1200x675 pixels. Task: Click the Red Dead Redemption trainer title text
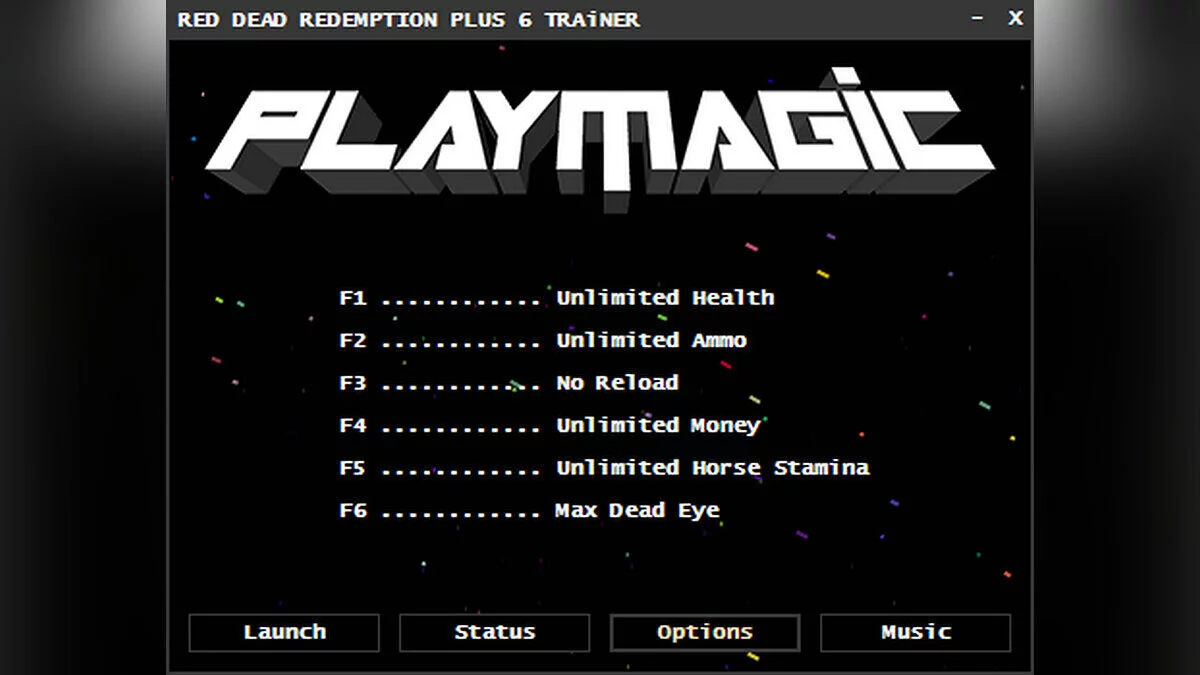click(408, 19)
